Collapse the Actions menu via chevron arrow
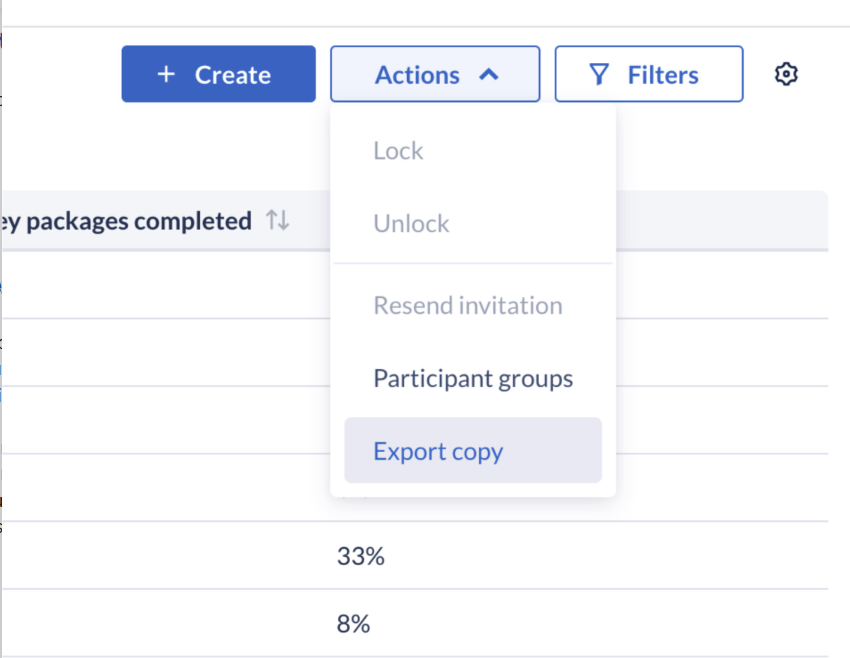 [x=488, y=74]
